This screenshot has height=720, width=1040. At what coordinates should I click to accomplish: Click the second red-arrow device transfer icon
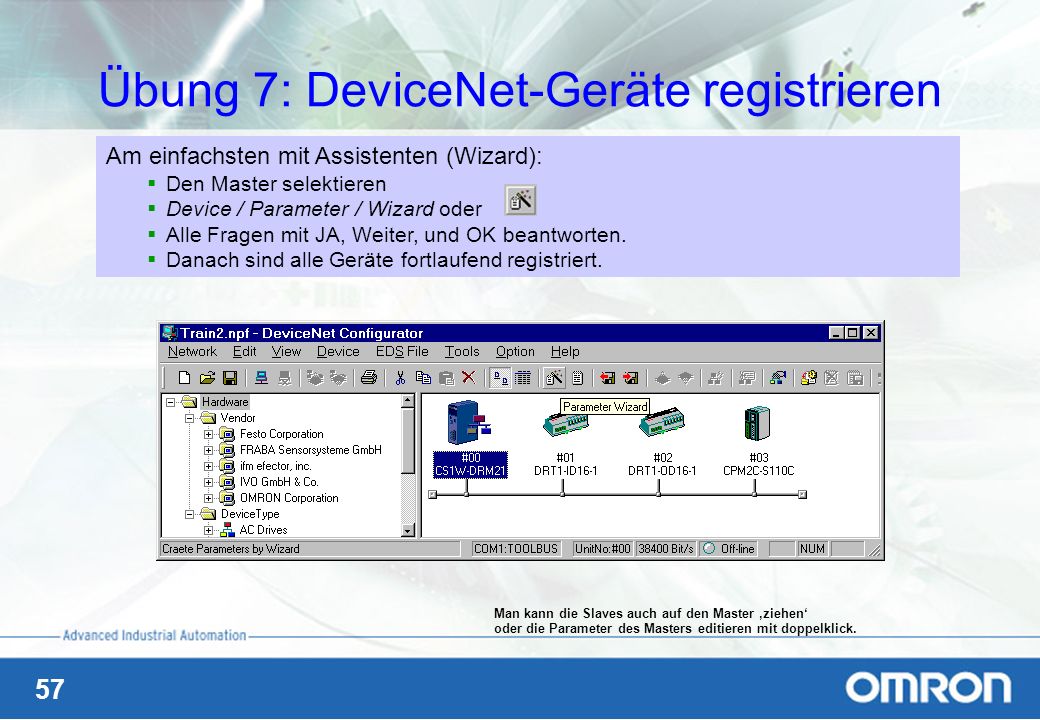(x=631, y=378)
